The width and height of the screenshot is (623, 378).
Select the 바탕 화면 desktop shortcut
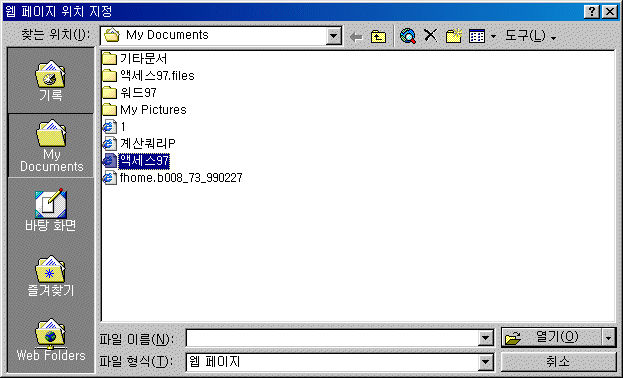click(50, 211)
